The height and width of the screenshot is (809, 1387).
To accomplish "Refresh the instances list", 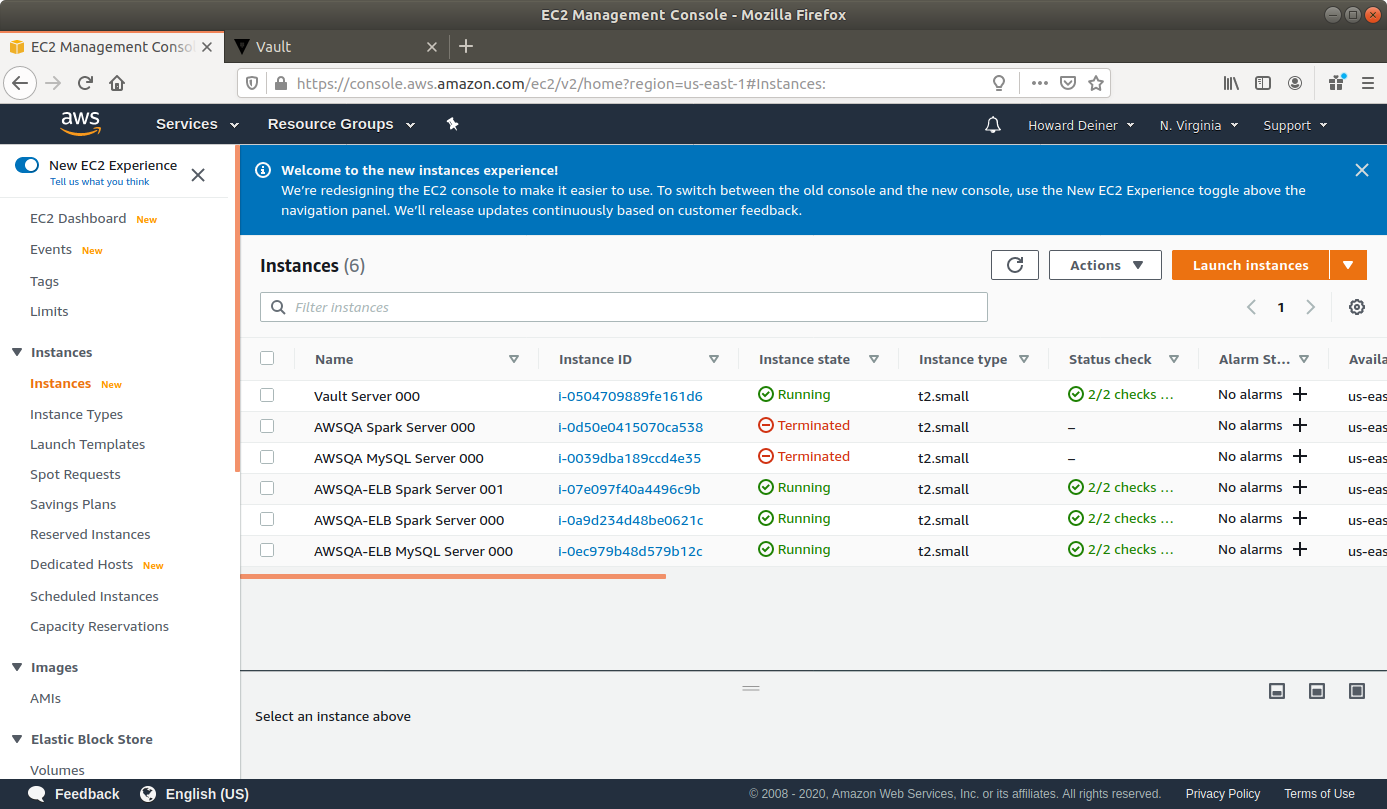I will pos(1015,265).
